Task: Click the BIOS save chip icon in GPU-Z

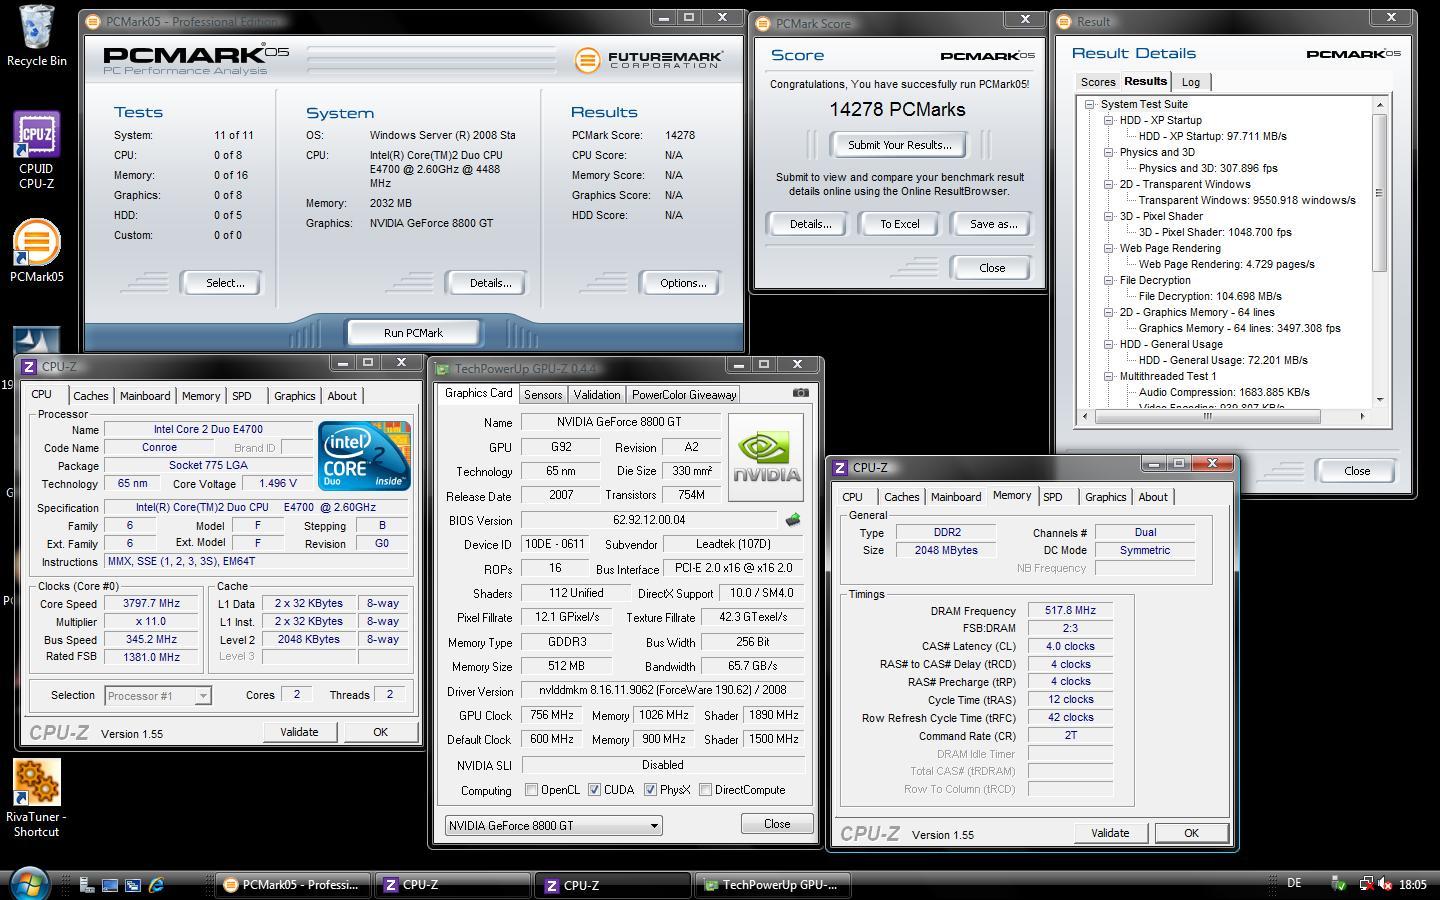Action: (793, 520)
